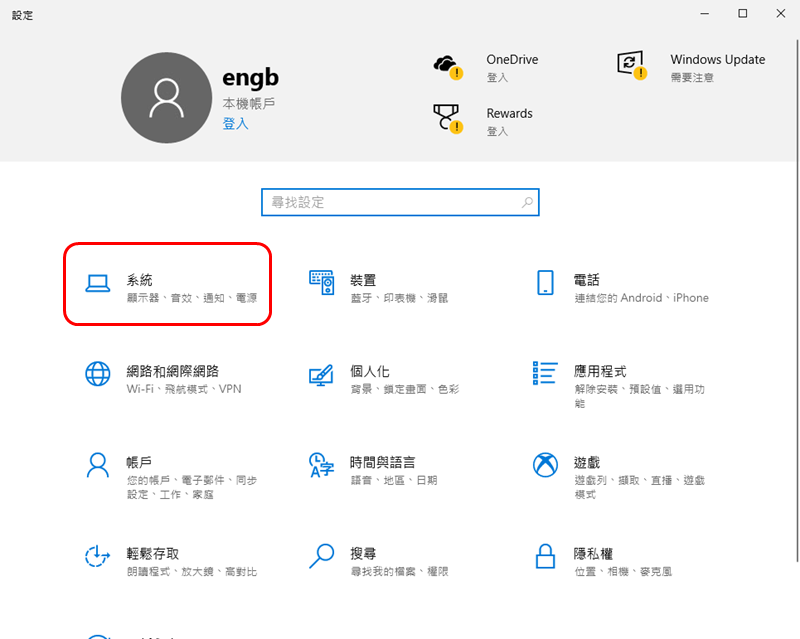This screenshot has width=800, height=639.
Task: Select the 裝置 settings title
Action: click(x=363, y=280)
